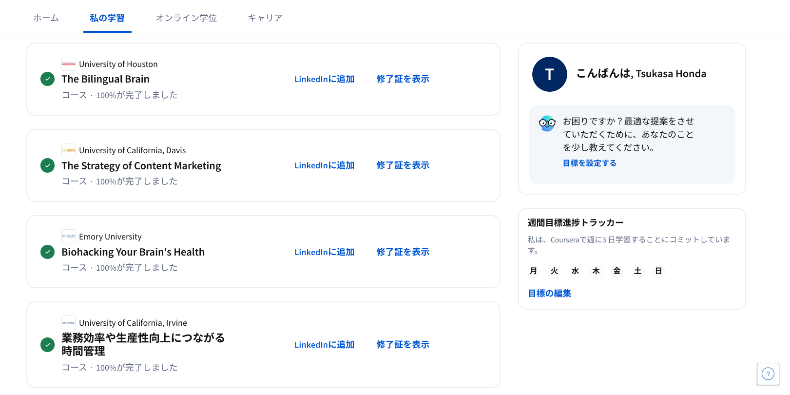Select 火 day circle in weekly tracker

[x=554, y=272]
